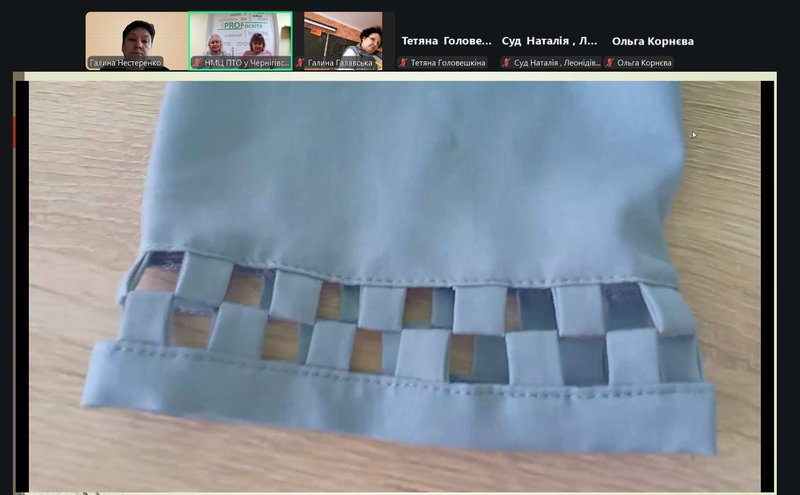Select the large Суд Наталія participant name
The height and width of the screenshot is (495, 800).
[550, 41]
